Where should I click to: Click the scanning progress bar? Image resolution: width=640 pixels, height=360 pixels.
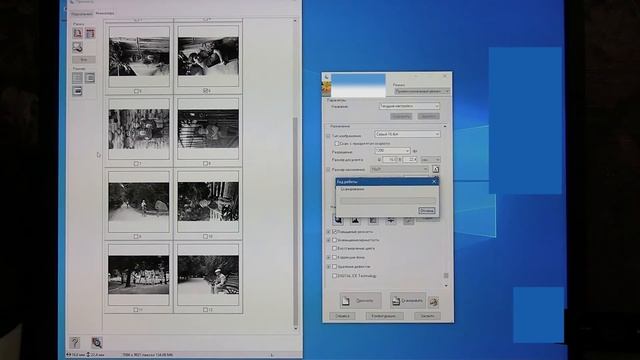click(387, 201)
